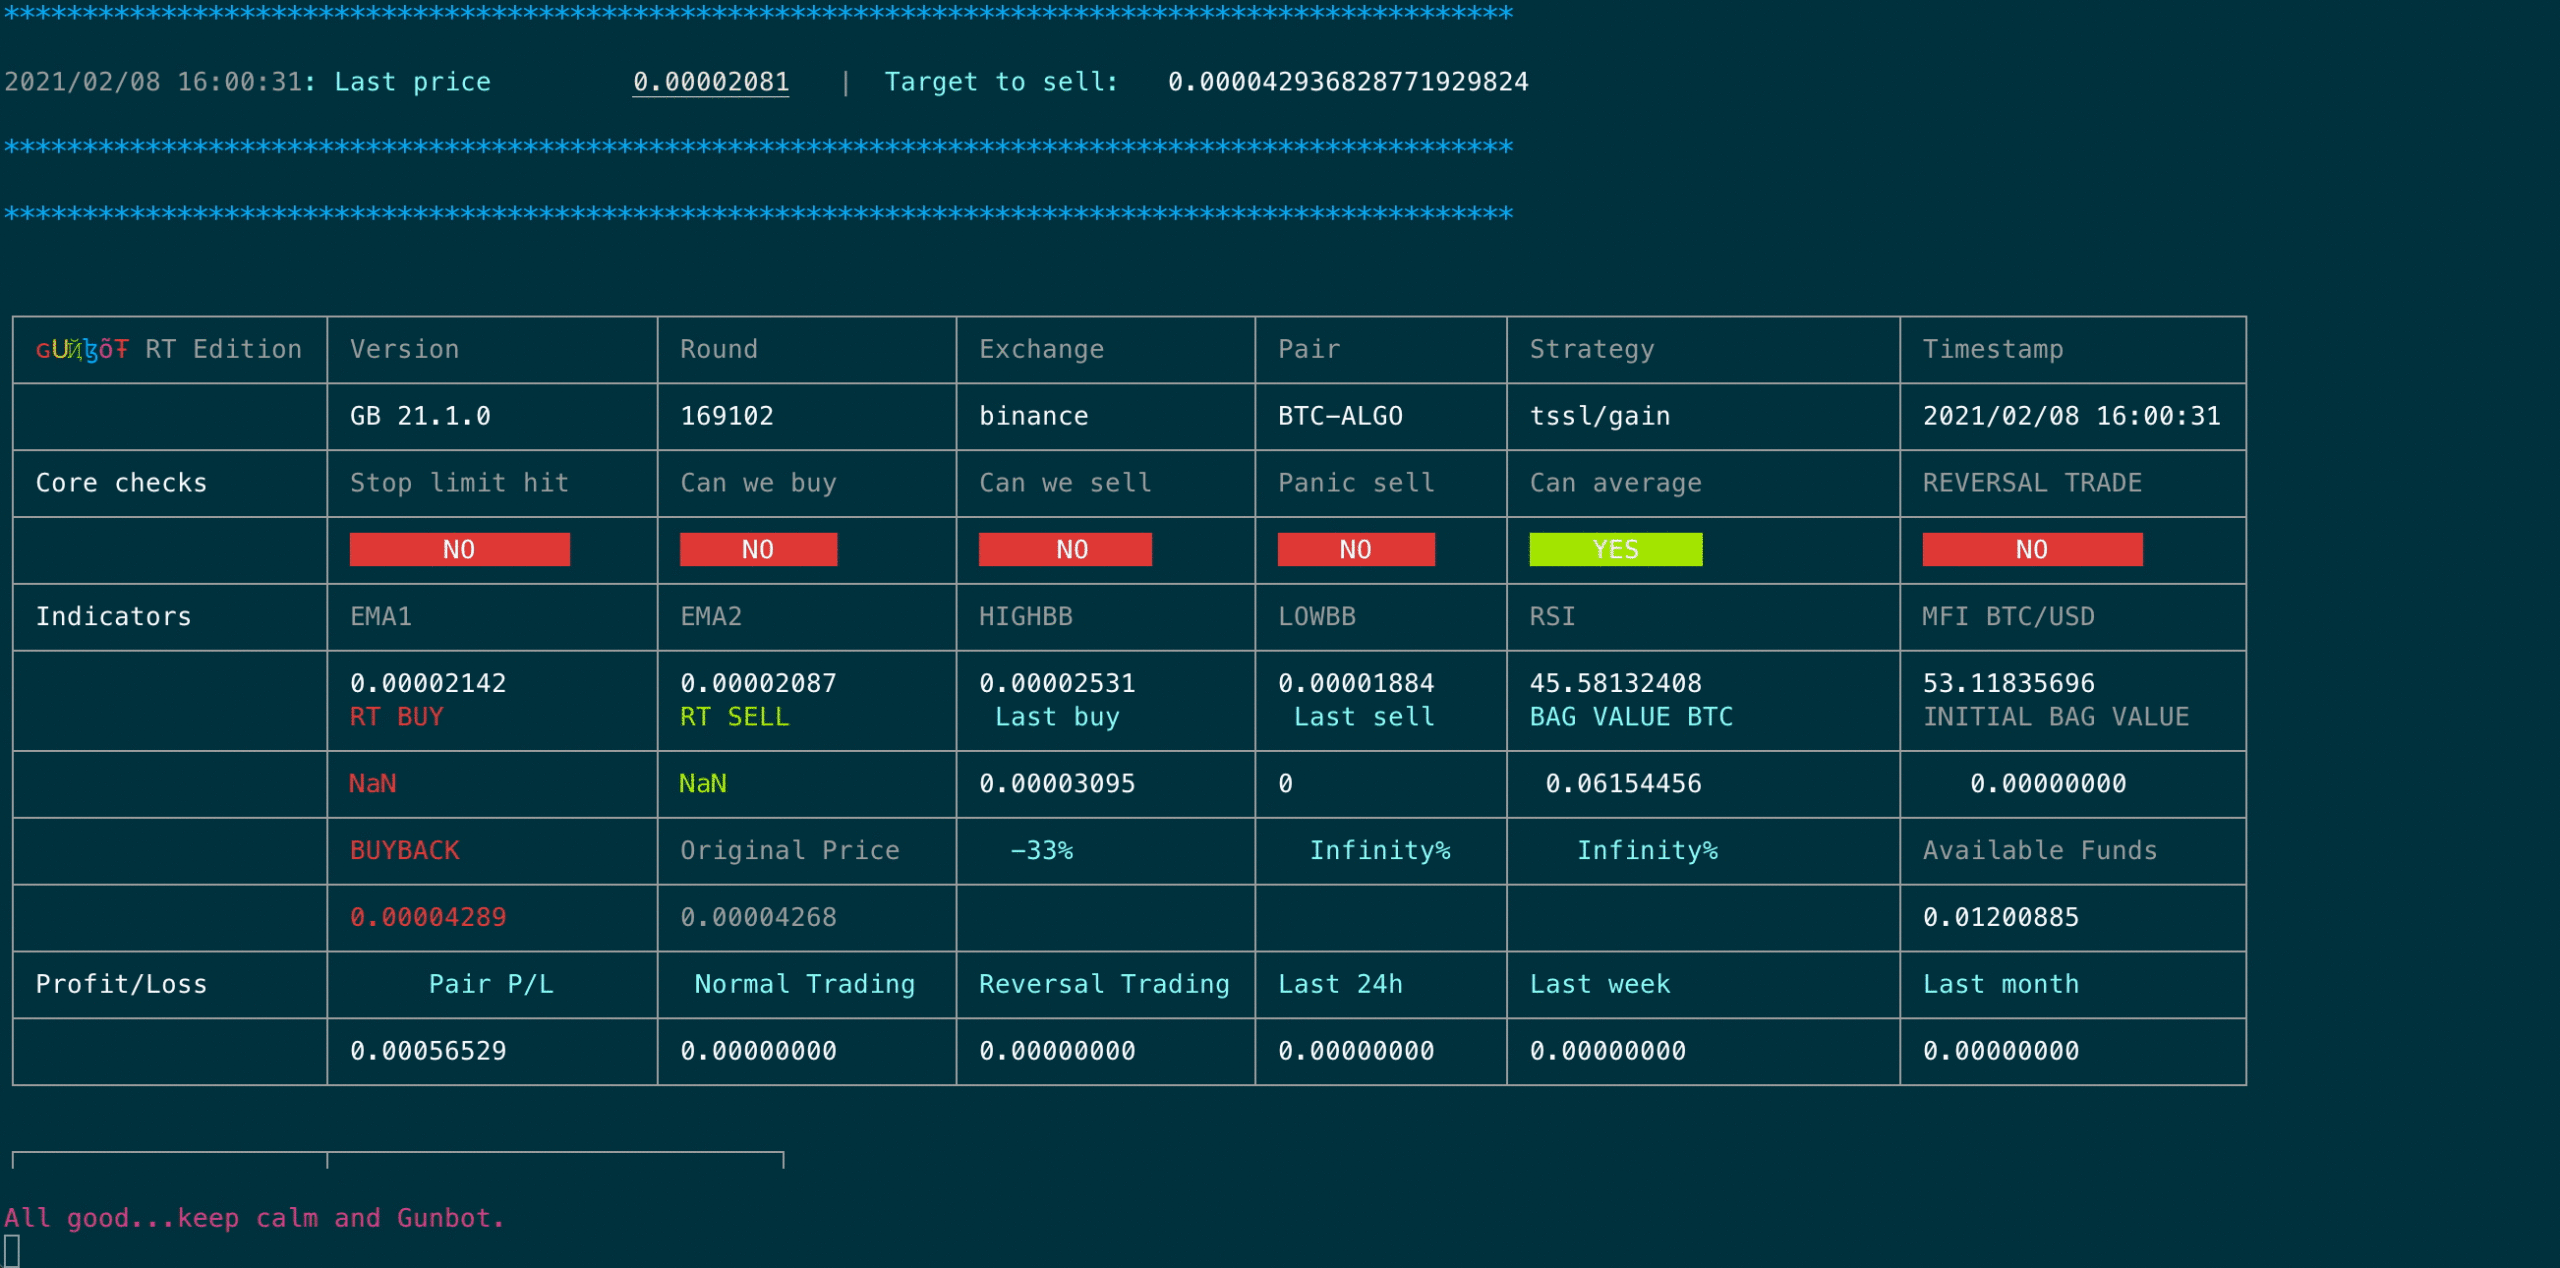Viewport: 2560px width, 1268px height.
Task: Click the LOWBB value 0.00001884
Action: pos(1356,683)
